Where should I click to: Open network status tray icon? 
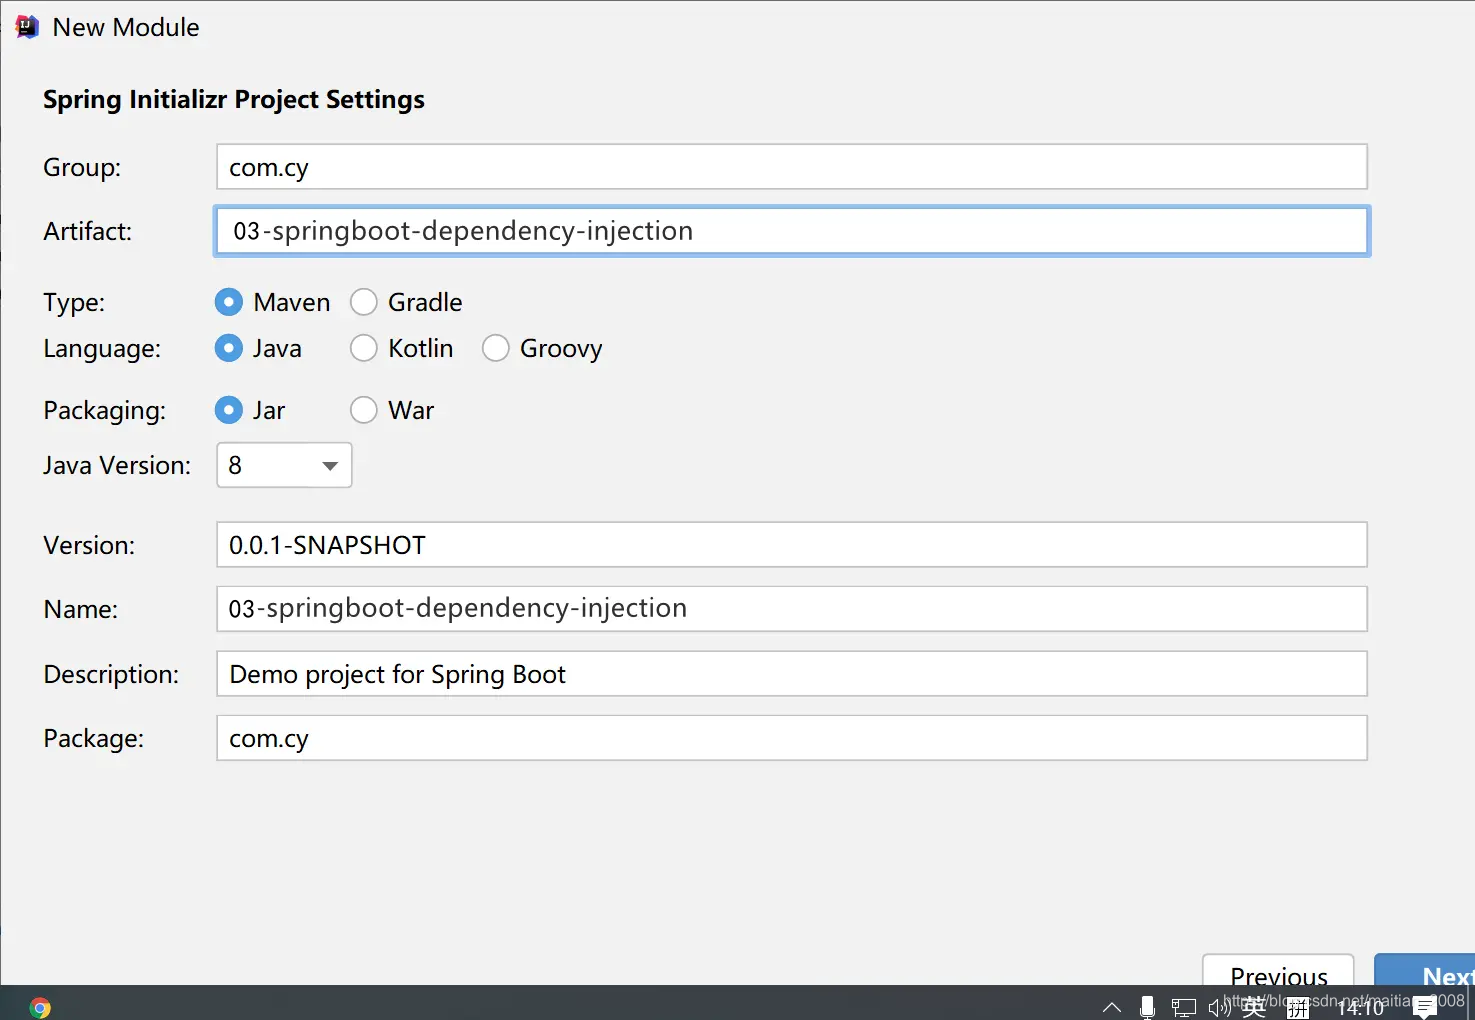[x=1184, y=1007]
